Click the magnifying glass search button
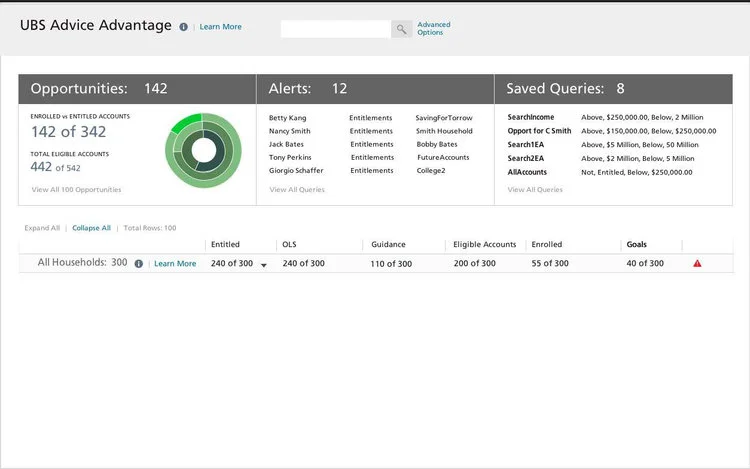This screenshot has height=469, width=750. point(401,29)
